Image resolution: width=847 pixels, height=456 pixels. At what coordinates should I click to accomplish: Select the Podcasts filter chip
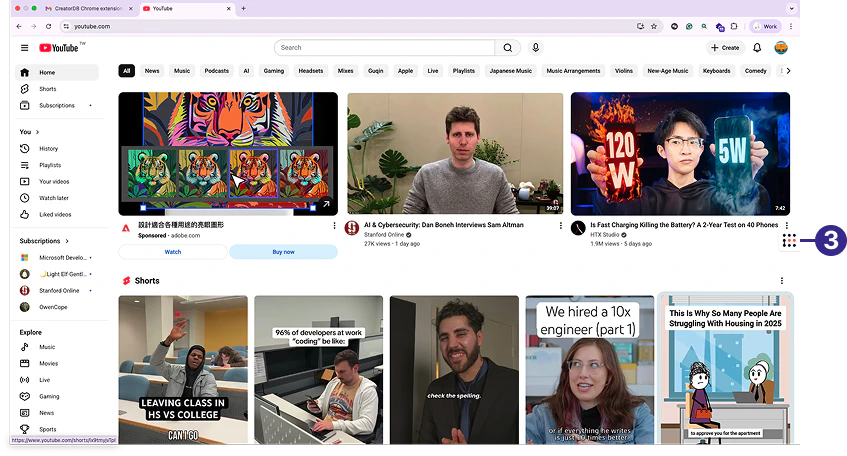pos(217,71)
